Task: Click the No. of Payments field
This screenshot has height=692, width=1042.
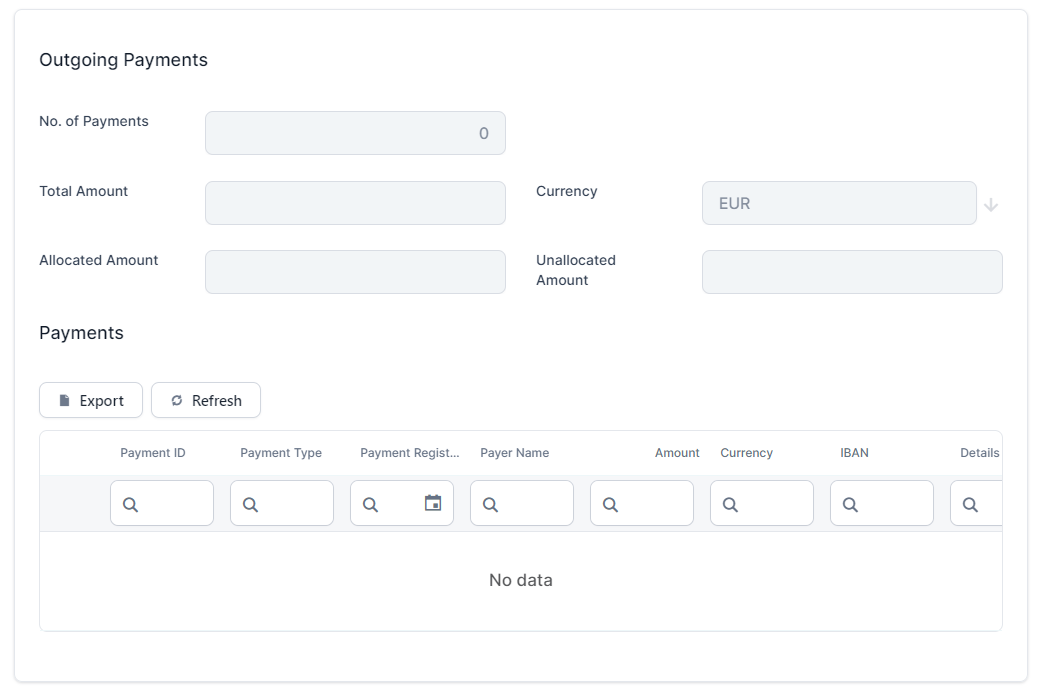Action: 355,133
